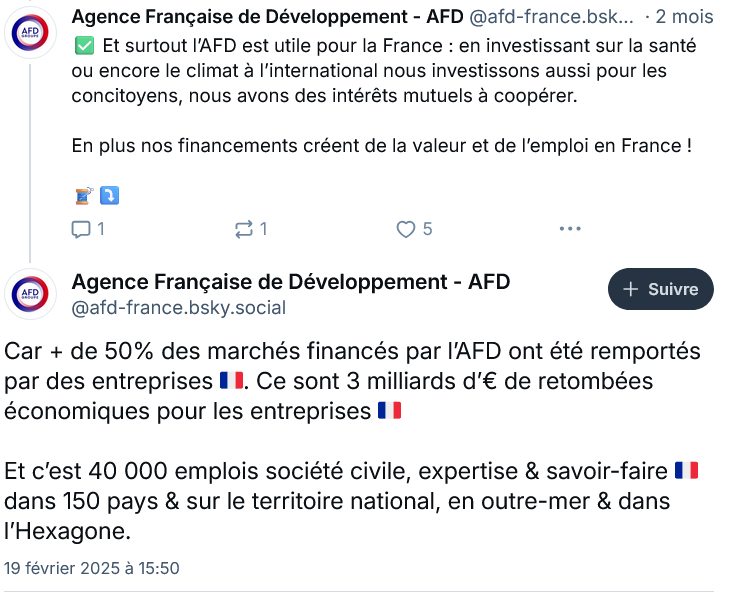Click the reply speech bubble icon

81,229
